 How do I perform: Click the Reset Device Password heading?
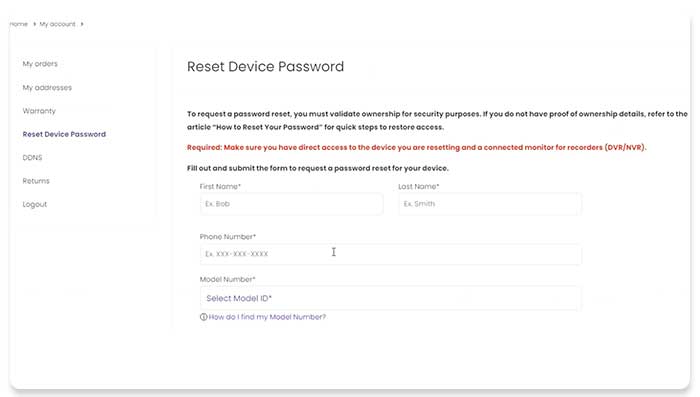coord(265,67)
